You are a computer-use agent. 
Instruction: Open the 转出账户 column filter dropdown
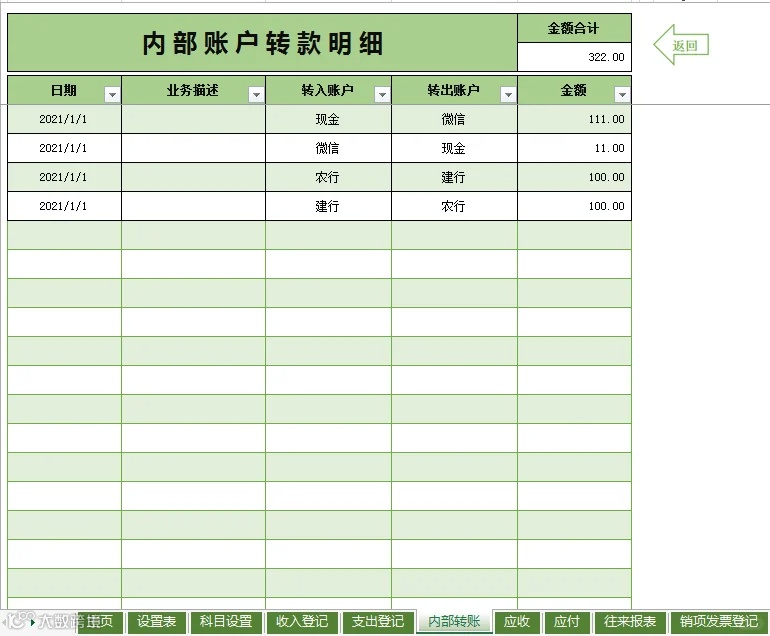(x=508, y=94)
